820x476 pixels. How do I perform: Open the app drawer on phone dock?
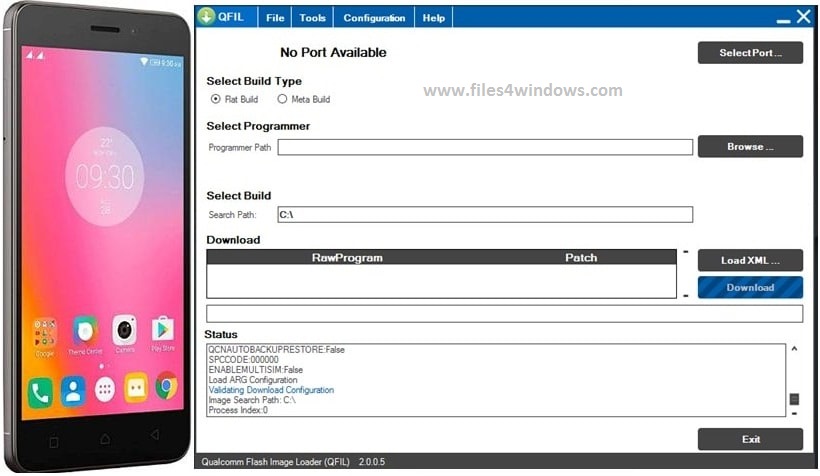pos(105,389)
